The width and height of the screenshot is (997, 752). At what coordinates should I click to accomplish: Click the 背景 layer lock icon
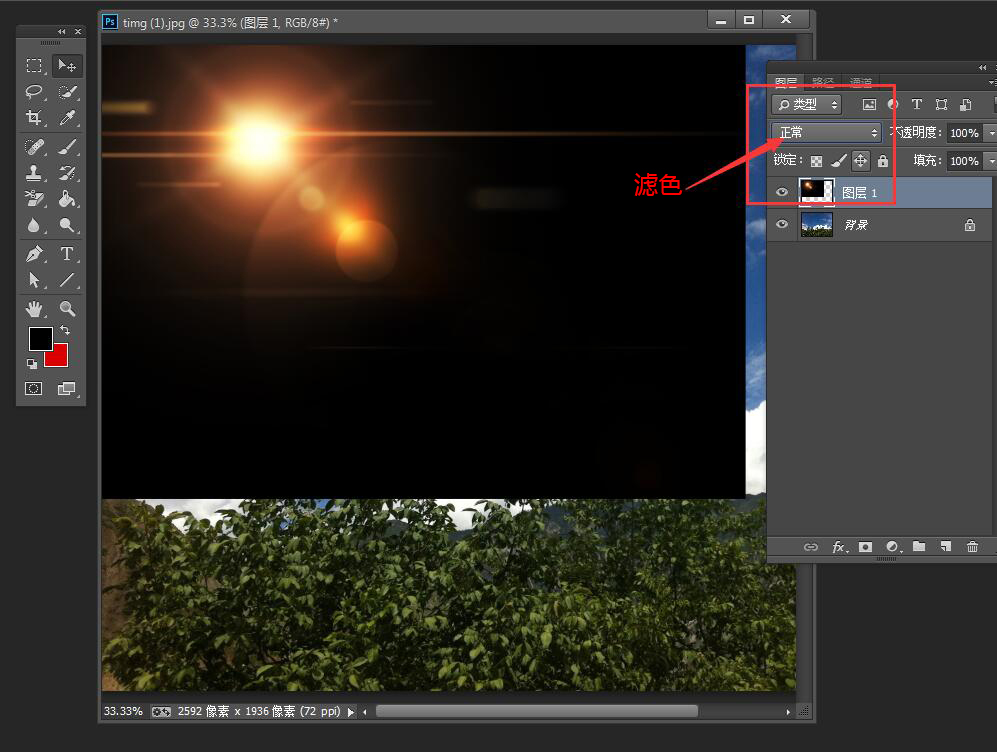click(x=970, y=224)
